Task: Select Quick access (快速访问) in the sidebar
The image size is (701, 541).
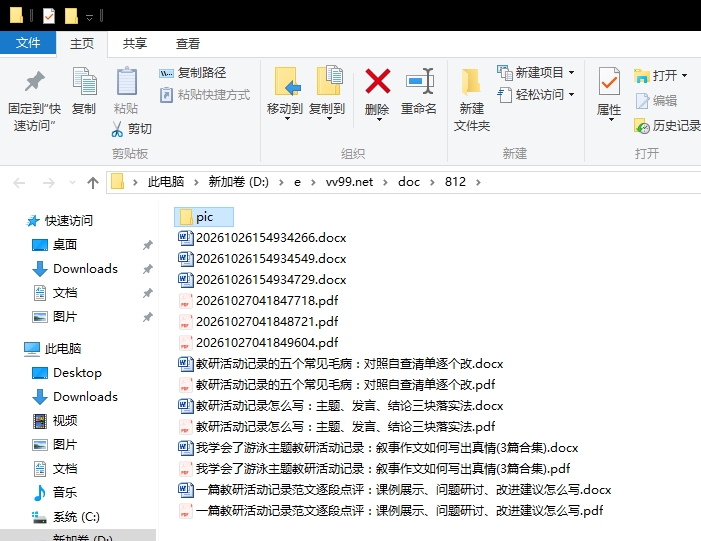Action: pos(59,220)
